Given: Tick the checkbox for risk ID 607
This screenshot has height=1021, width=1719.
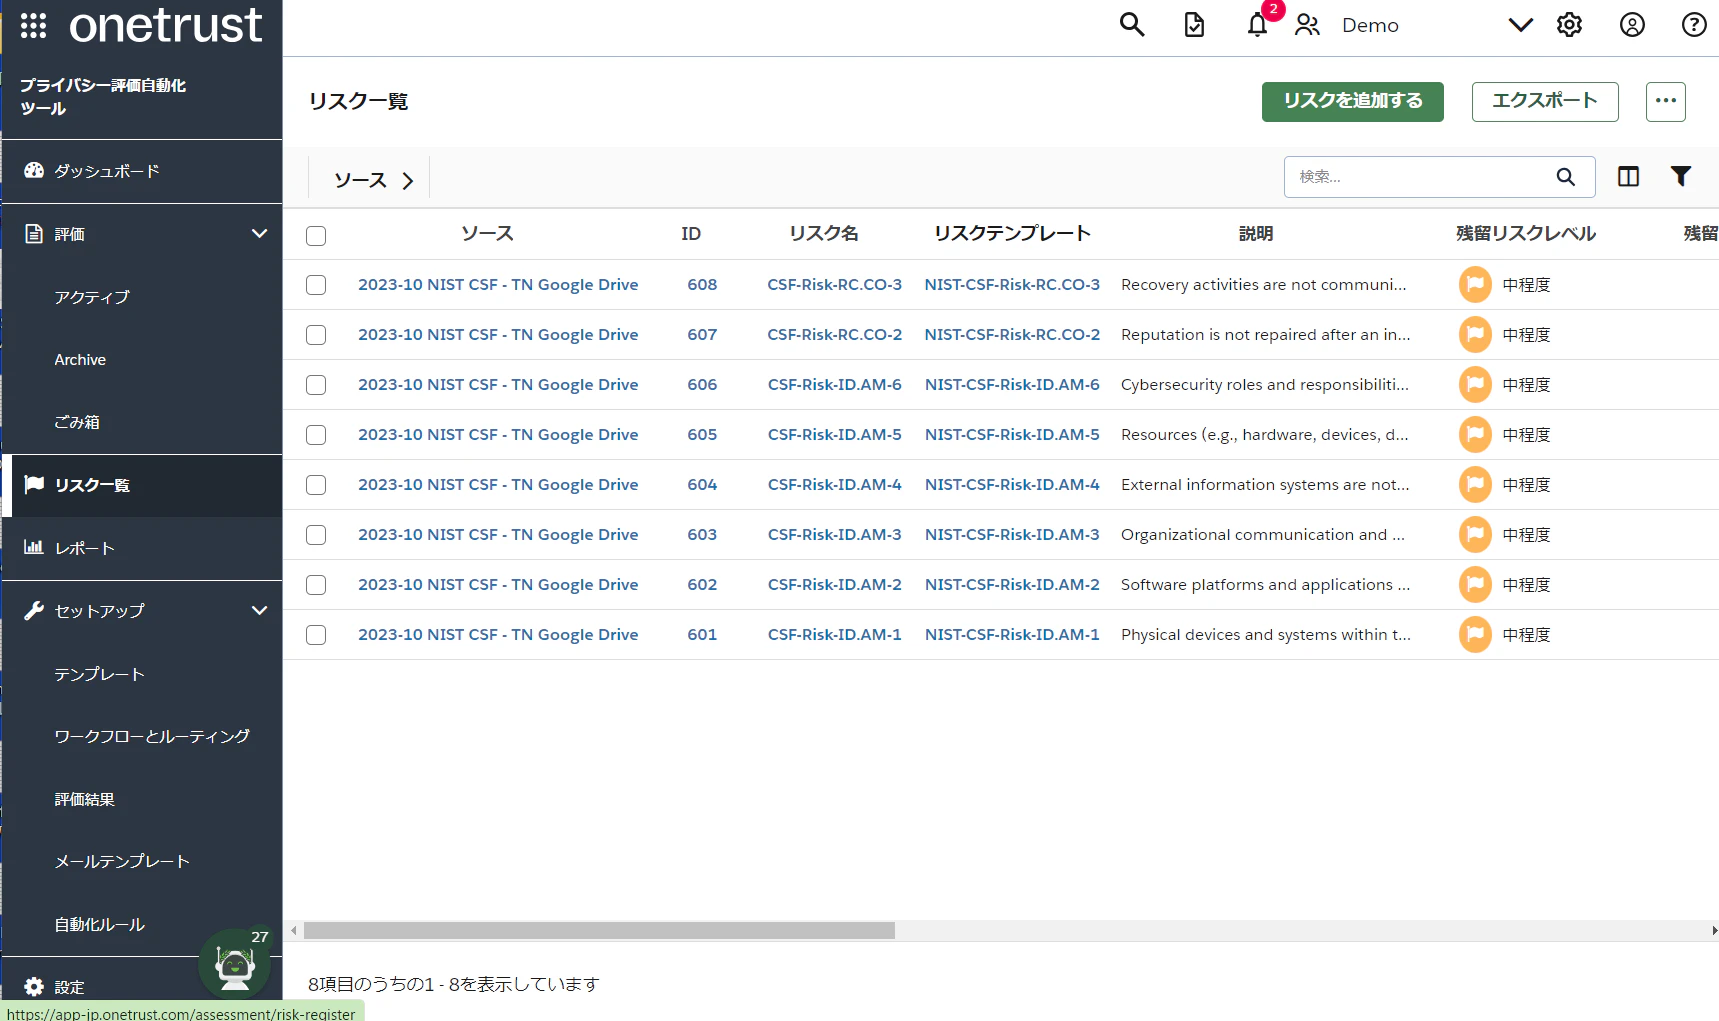Looking at the screenshot, I should pos(316,335).
